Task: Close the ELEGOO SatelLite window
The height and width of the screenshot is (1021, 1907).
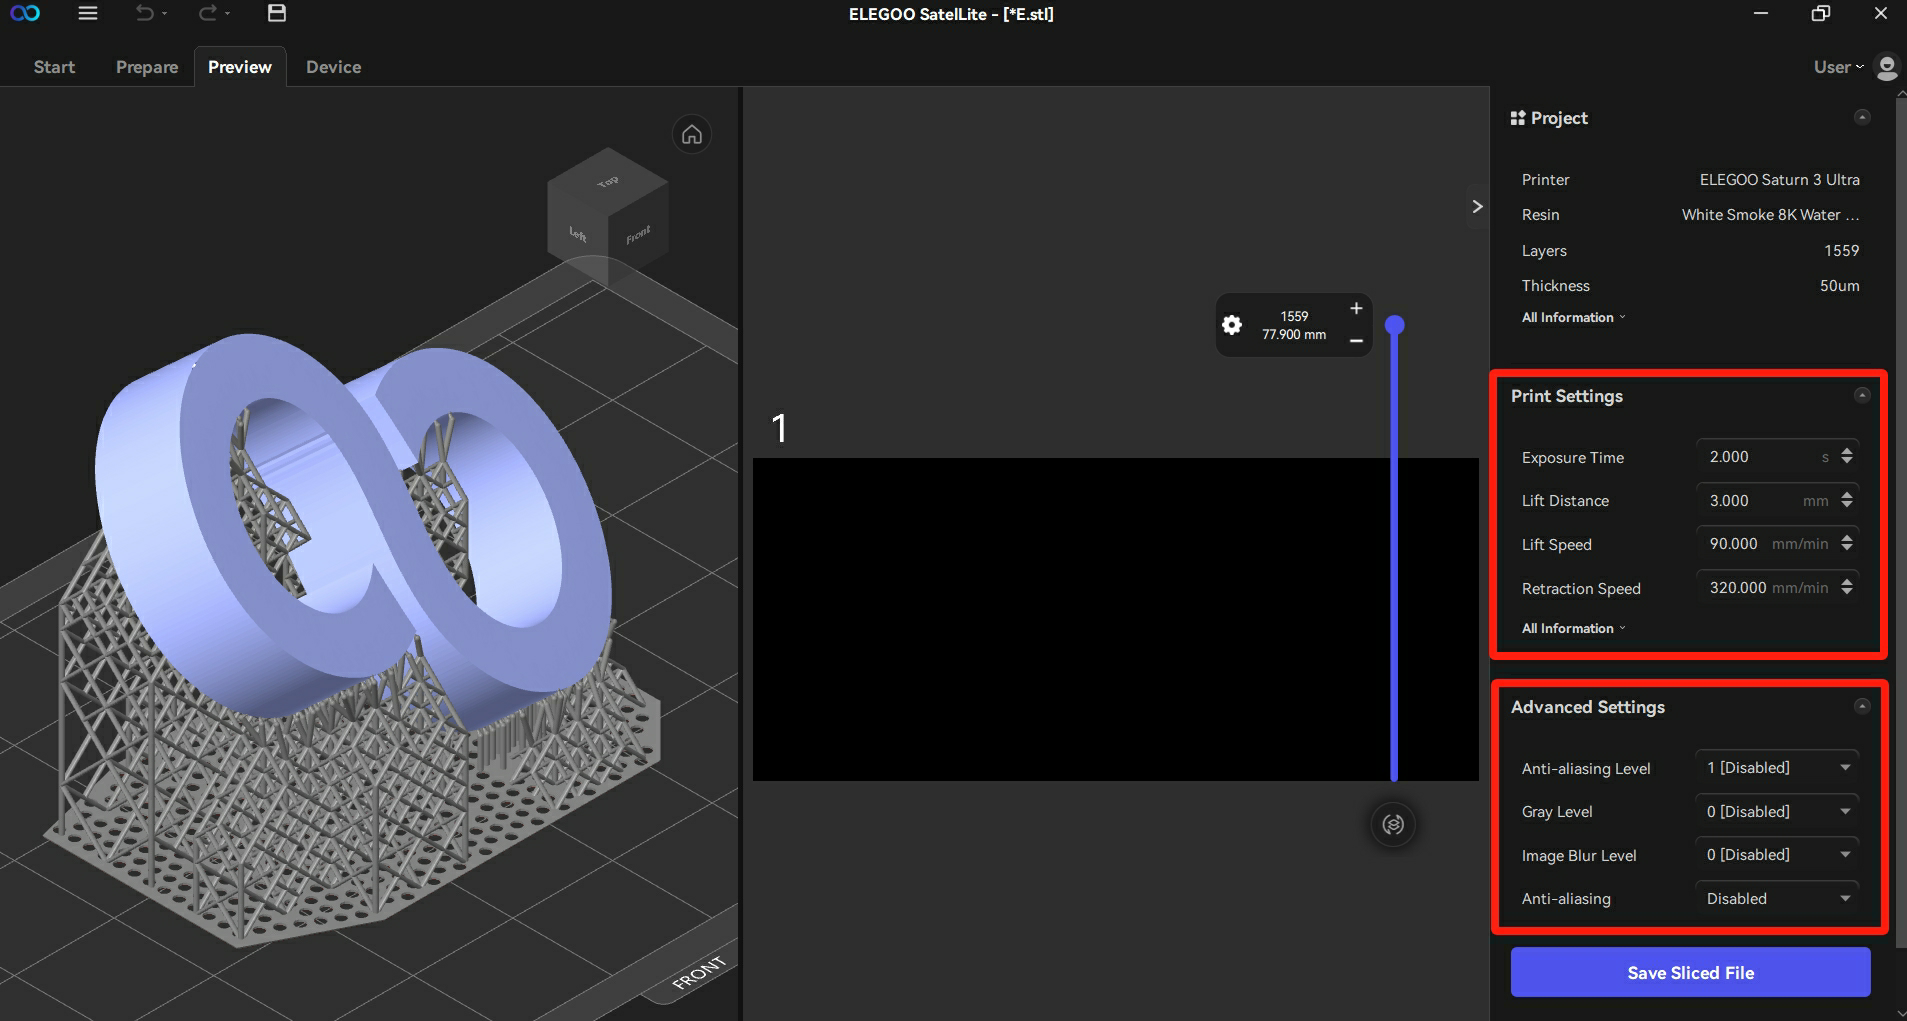Action: pos(1880,13)
